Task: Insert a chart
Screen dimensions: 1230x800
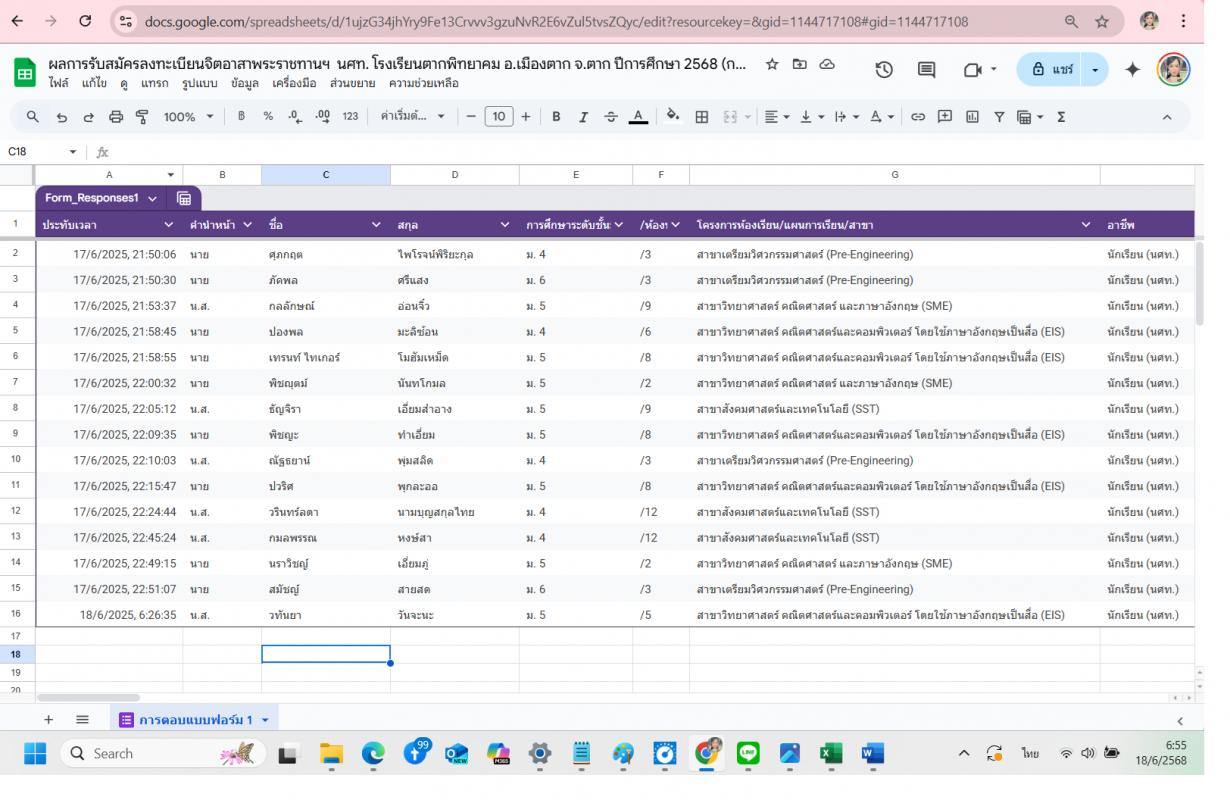Action: 972,117
